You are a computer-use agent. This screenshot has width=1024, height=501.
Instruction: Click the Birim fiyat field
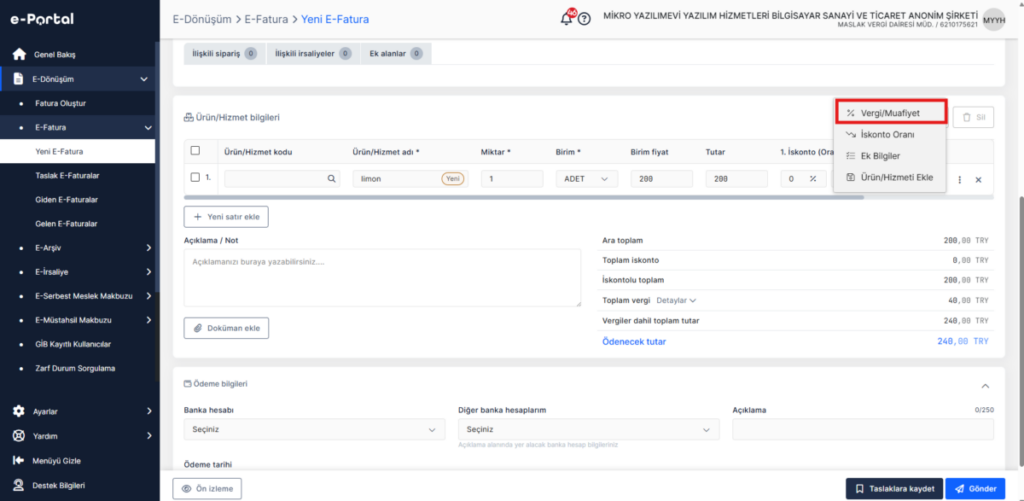(x=662, y=179)
